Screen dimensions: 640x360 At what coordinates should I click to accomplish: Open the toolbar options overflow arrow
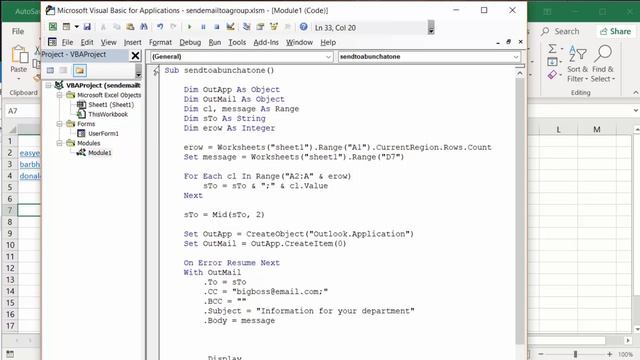pos(431,28)
